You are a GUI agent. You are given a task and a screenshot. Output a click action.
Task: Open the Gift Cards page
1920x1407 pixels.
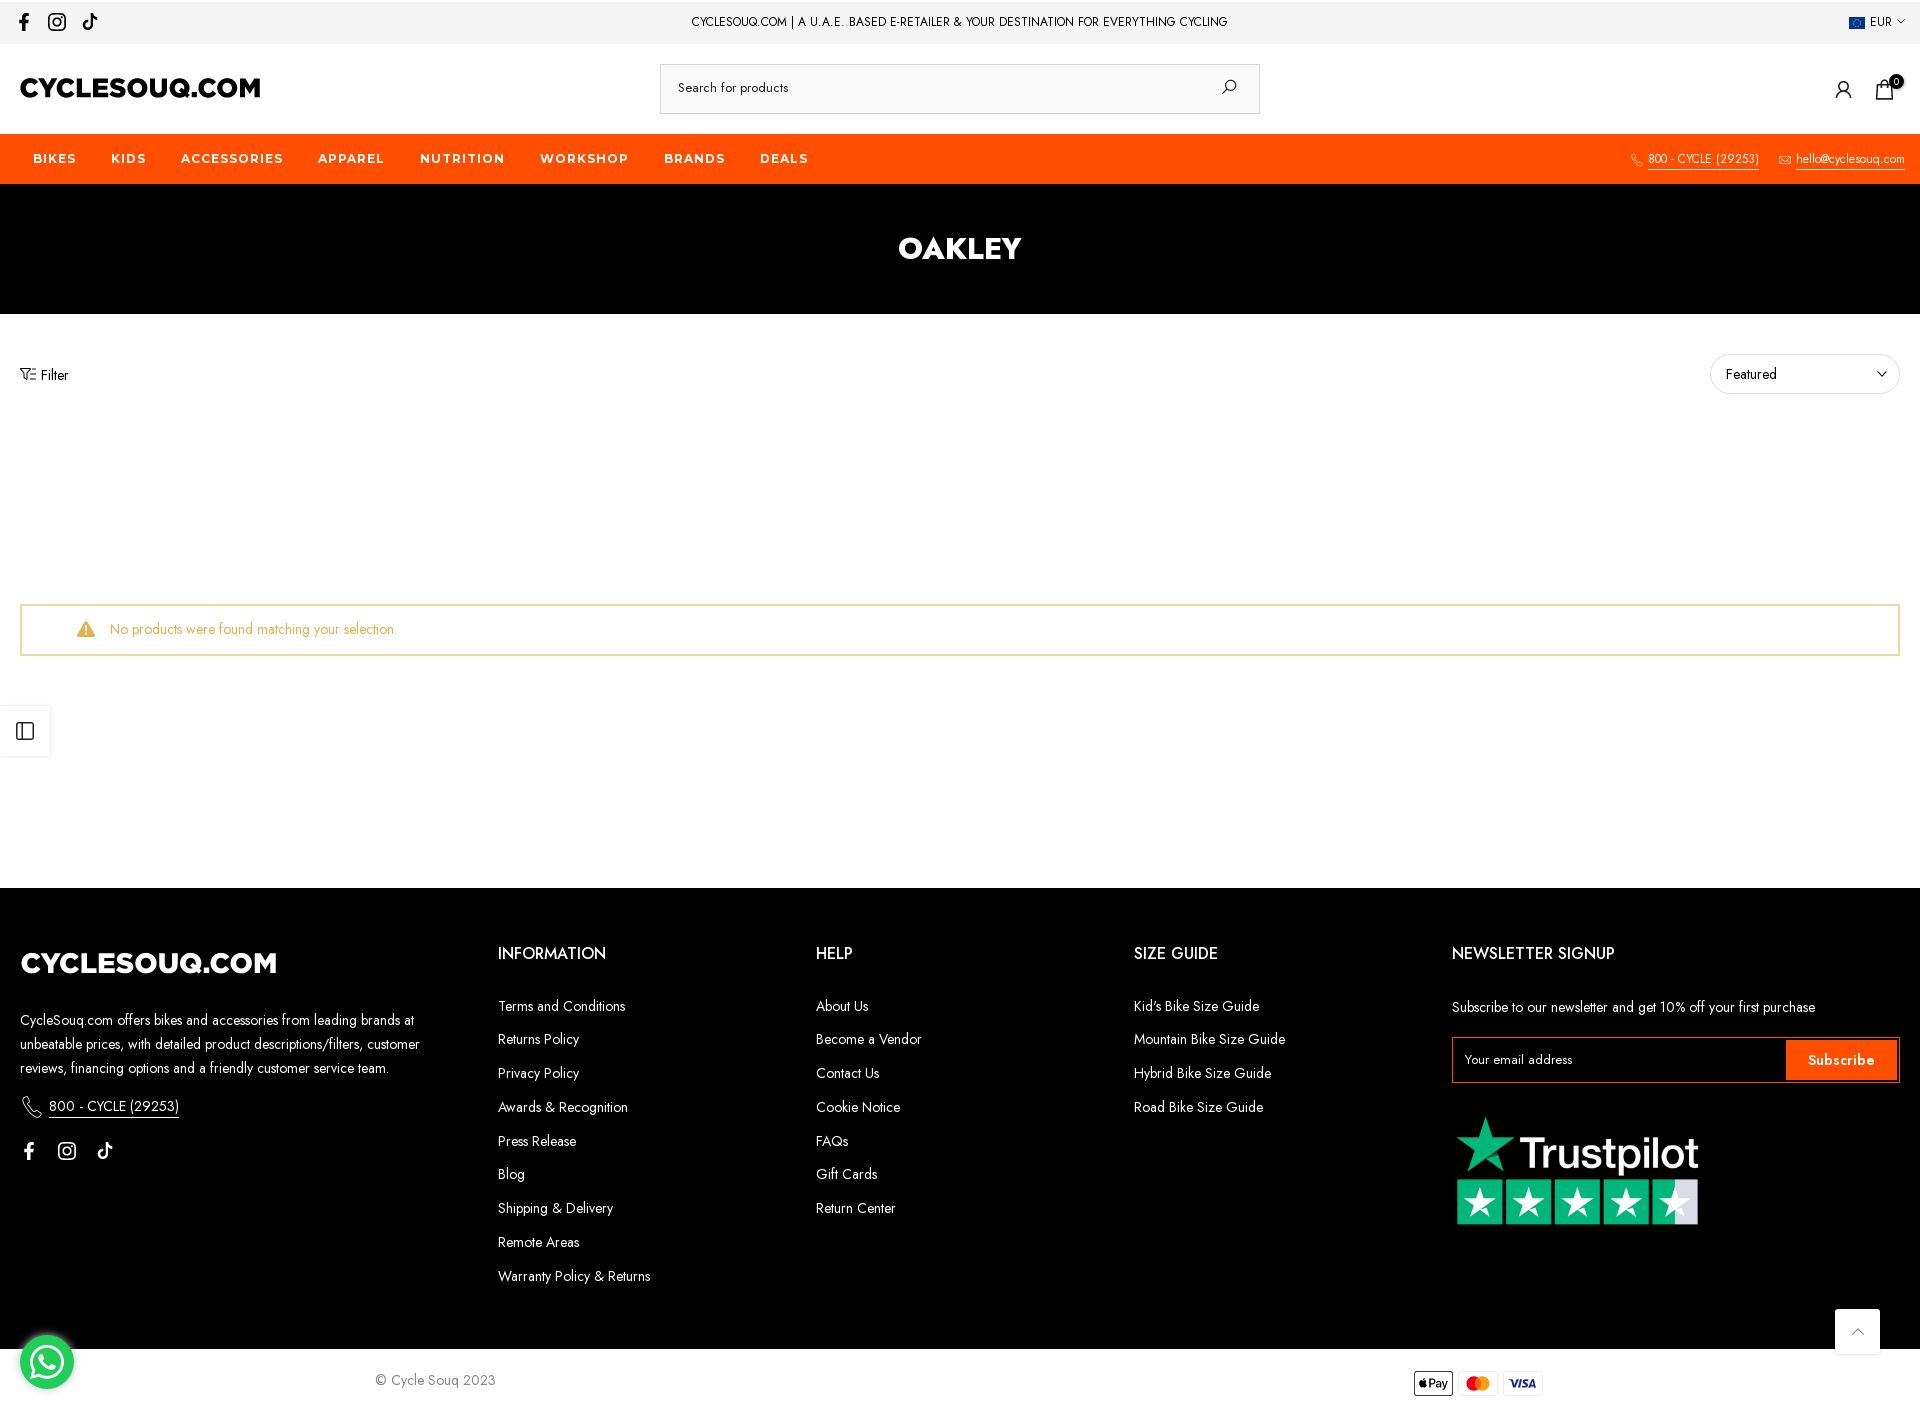[846, 1174]
